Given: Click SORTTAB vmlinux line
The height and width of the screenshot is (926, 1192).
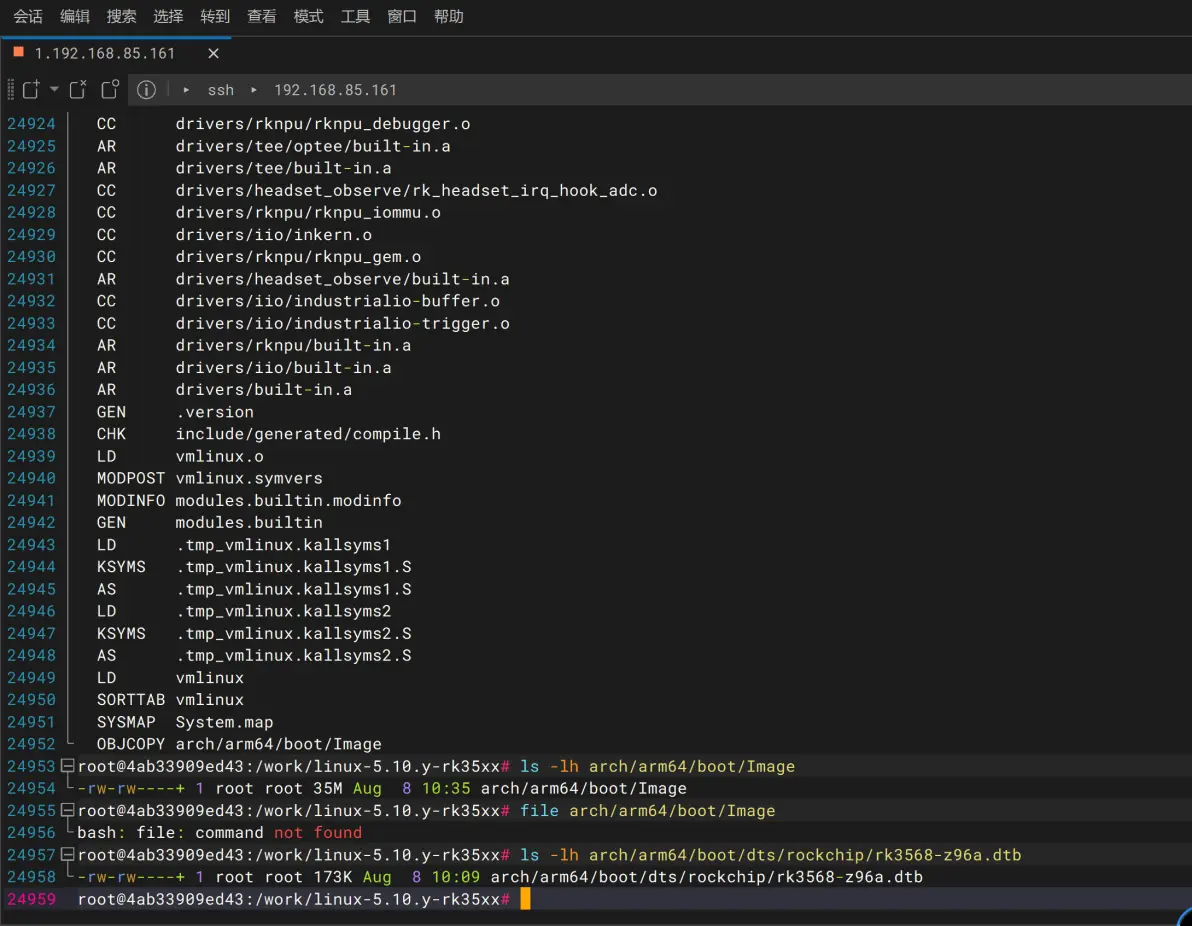Looking at the screenshot, I should coord(170,700).
